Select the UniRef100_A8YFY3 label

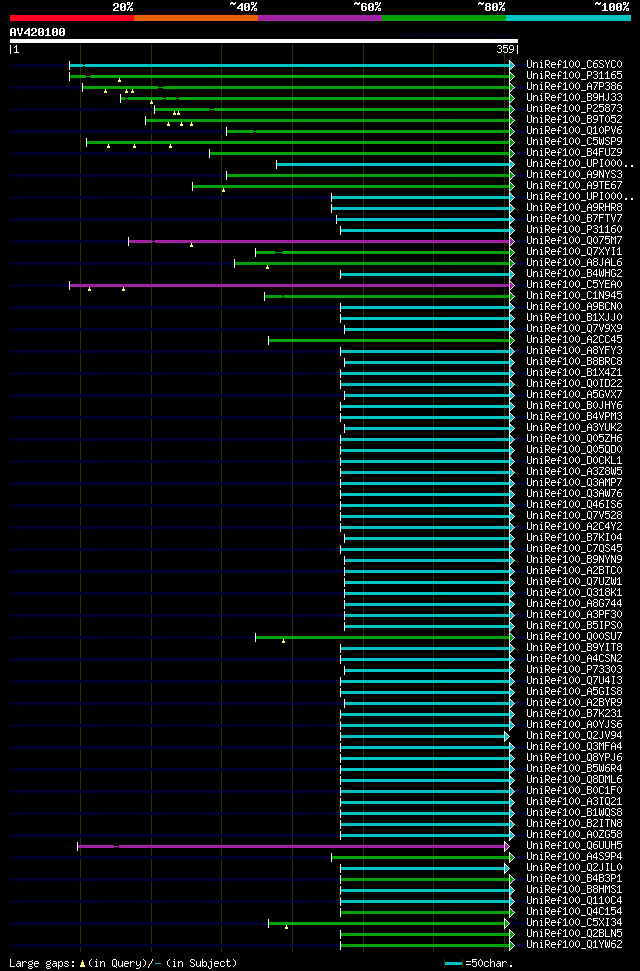pyautogui.click(x=574, y=351)
